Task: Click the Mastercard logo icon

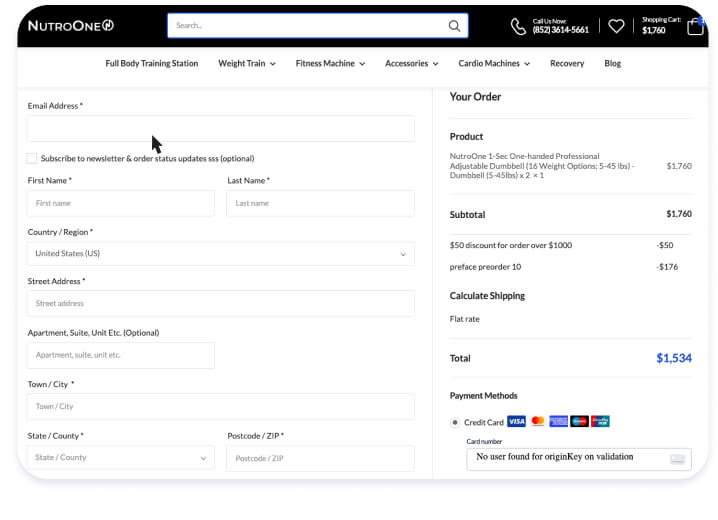Action: click(538, 422)
